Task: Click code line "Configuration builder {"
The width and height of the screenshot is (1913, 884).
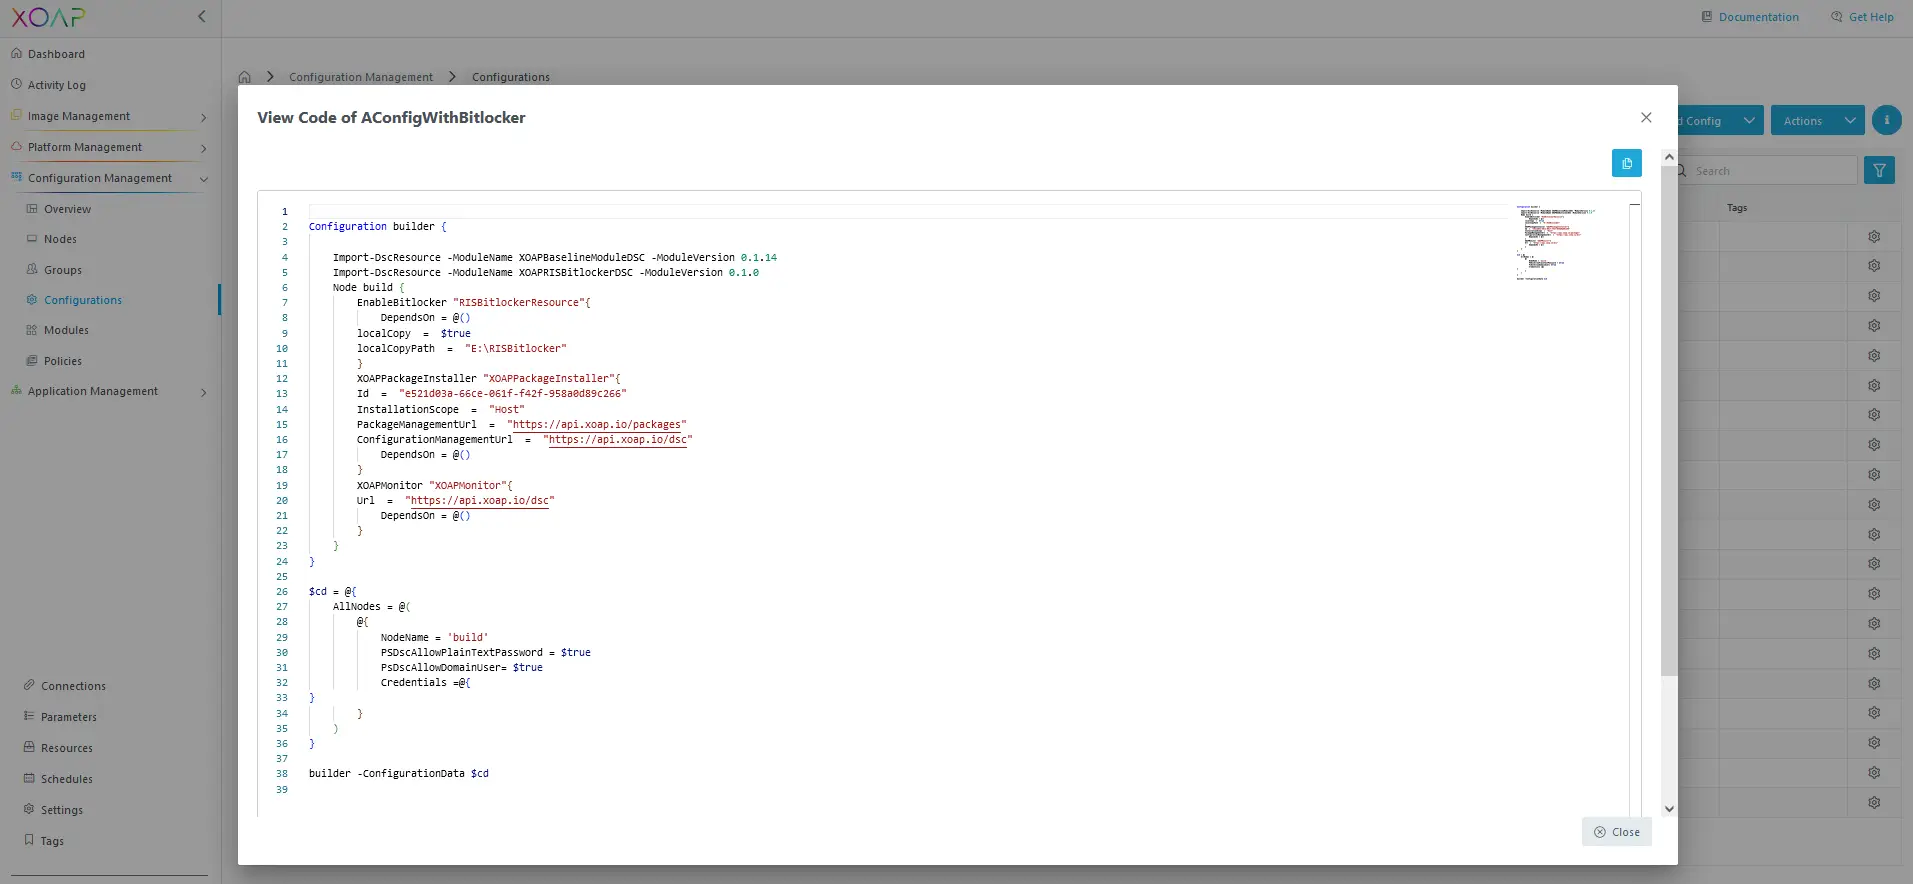Action: tap(378, 227)
